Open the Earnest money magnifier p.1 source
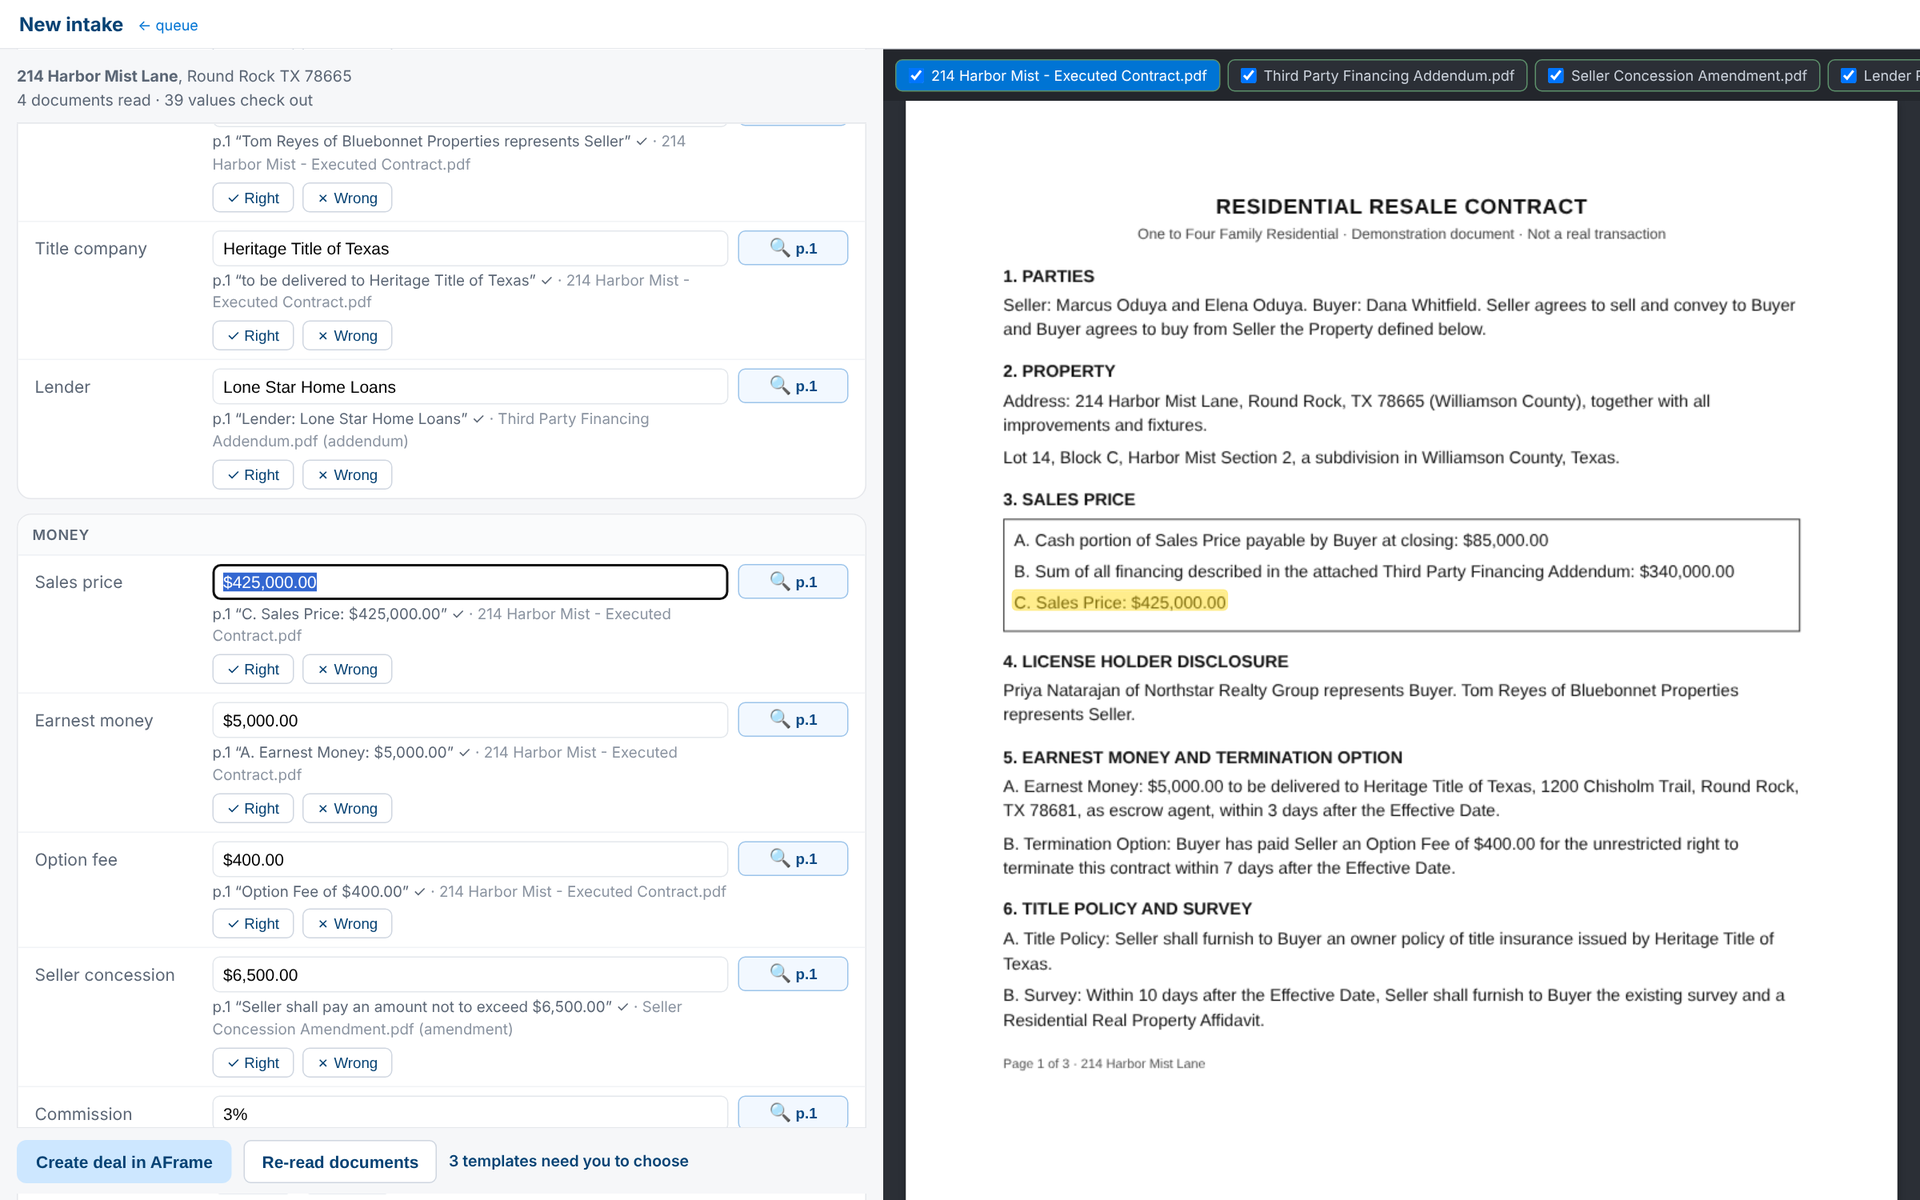The image size is (1920, 1200). [792, 720]
